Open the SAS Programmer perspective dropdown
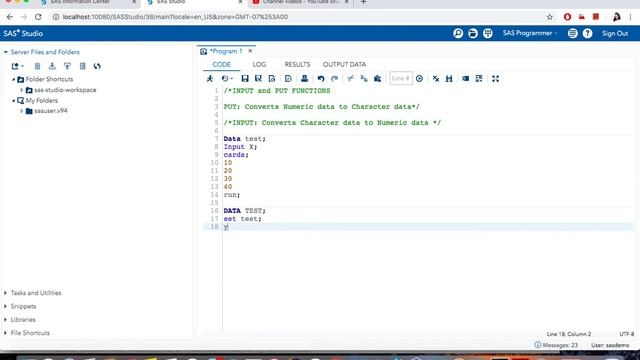This screenshot has height=360, width=640. (530, 33)
